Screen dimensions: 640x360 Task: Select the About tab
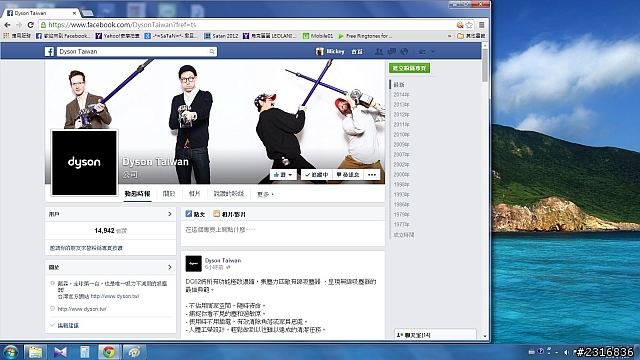coord(169,194)
